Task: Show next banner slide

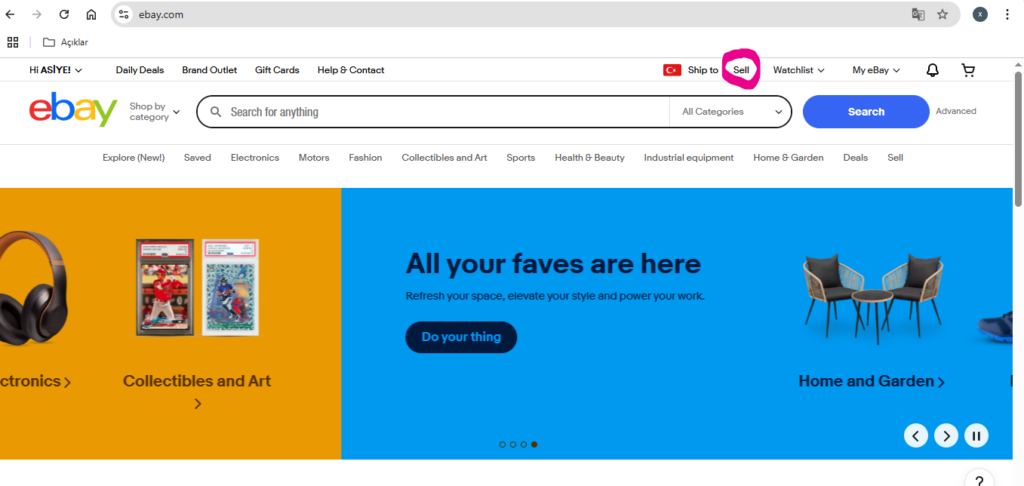Action: [946, 436]
